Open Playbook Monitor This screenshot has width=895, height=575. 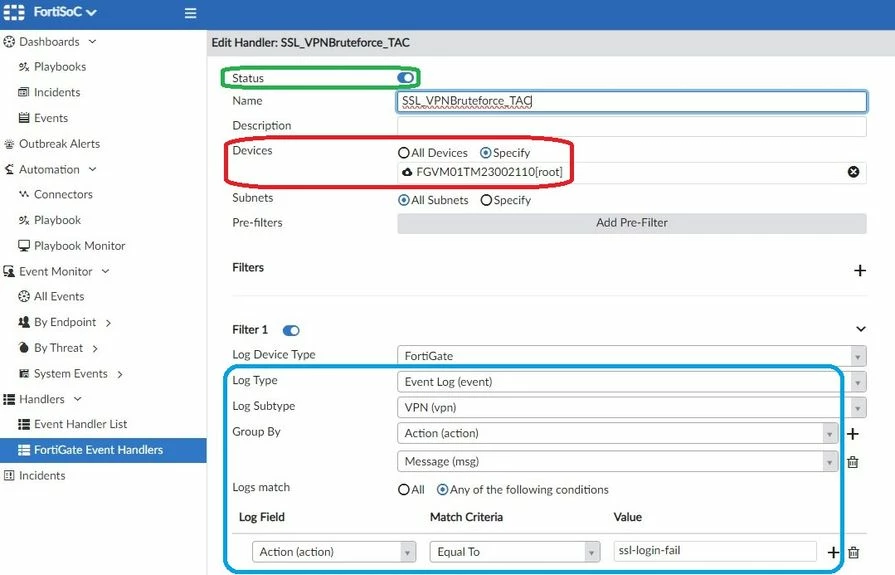79,246
